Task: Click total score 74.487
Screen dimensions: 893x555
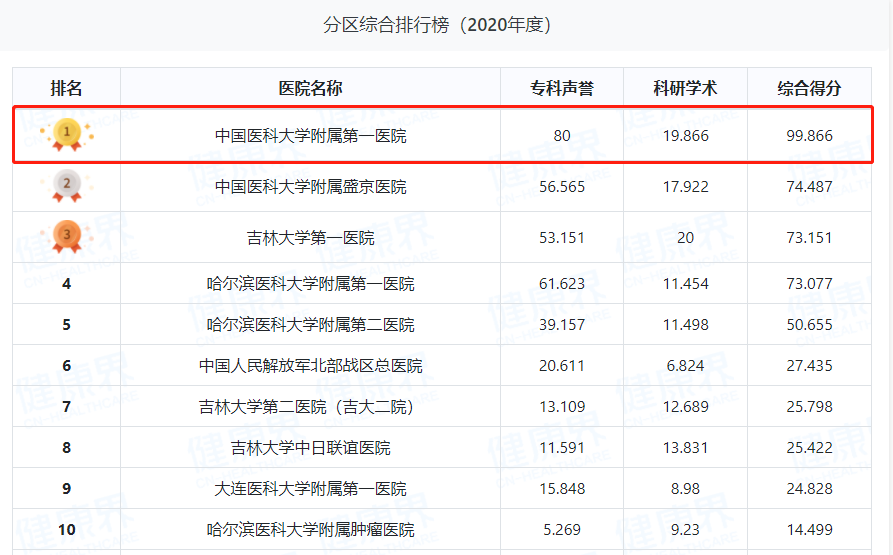Action: coord(809,187)
